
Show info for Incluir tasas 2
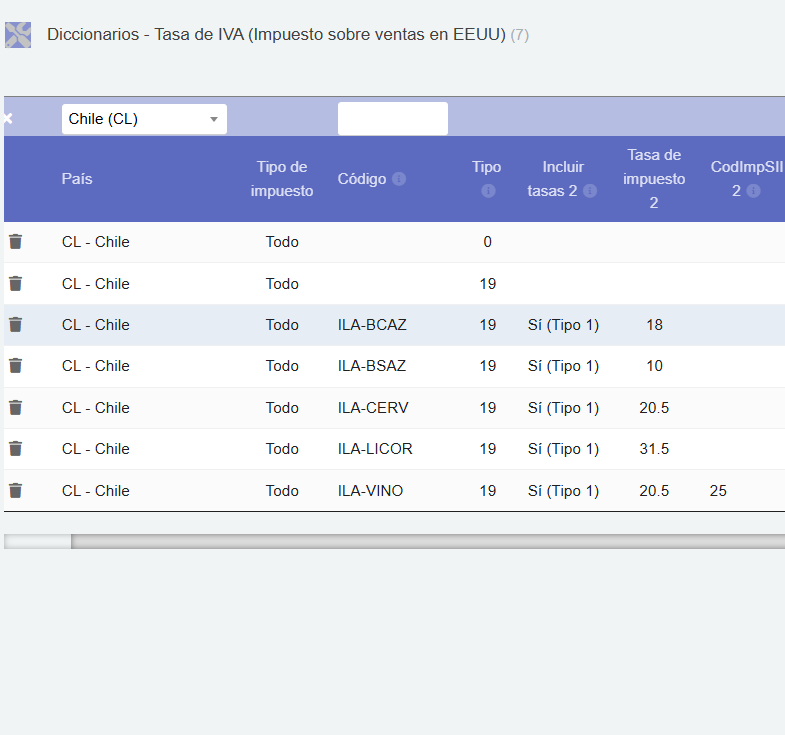coord(590,191)
